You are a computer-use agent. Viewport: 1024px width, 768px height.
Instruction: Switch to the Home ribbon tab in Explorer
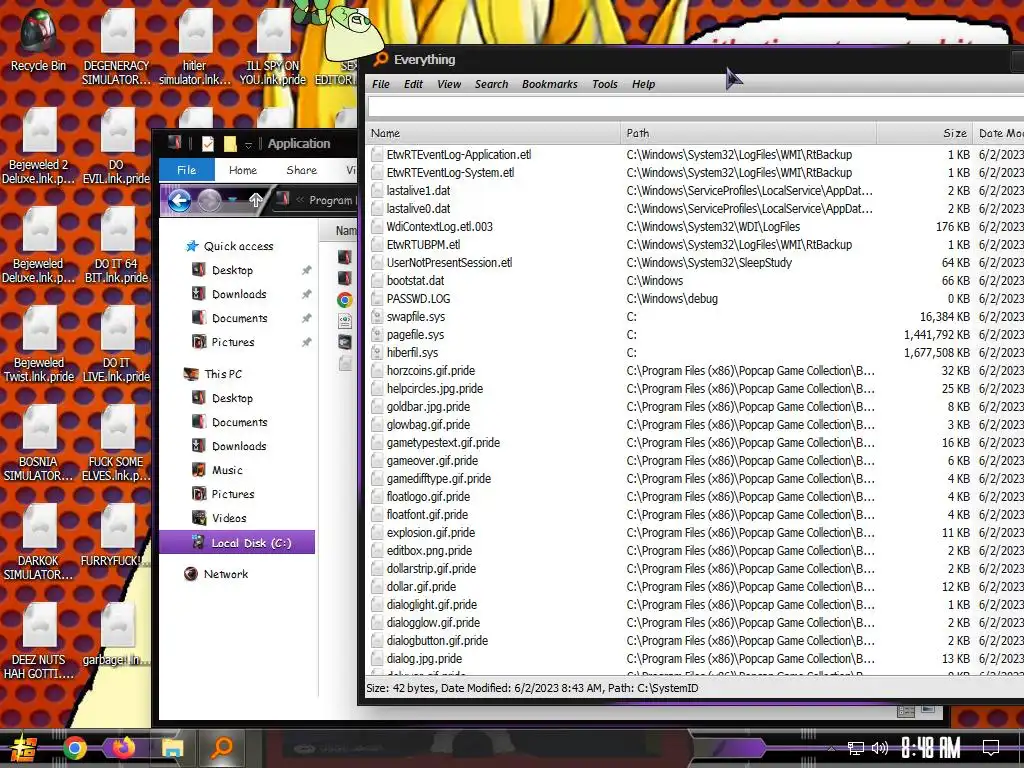pyautogui.click(x=243, y=170)
